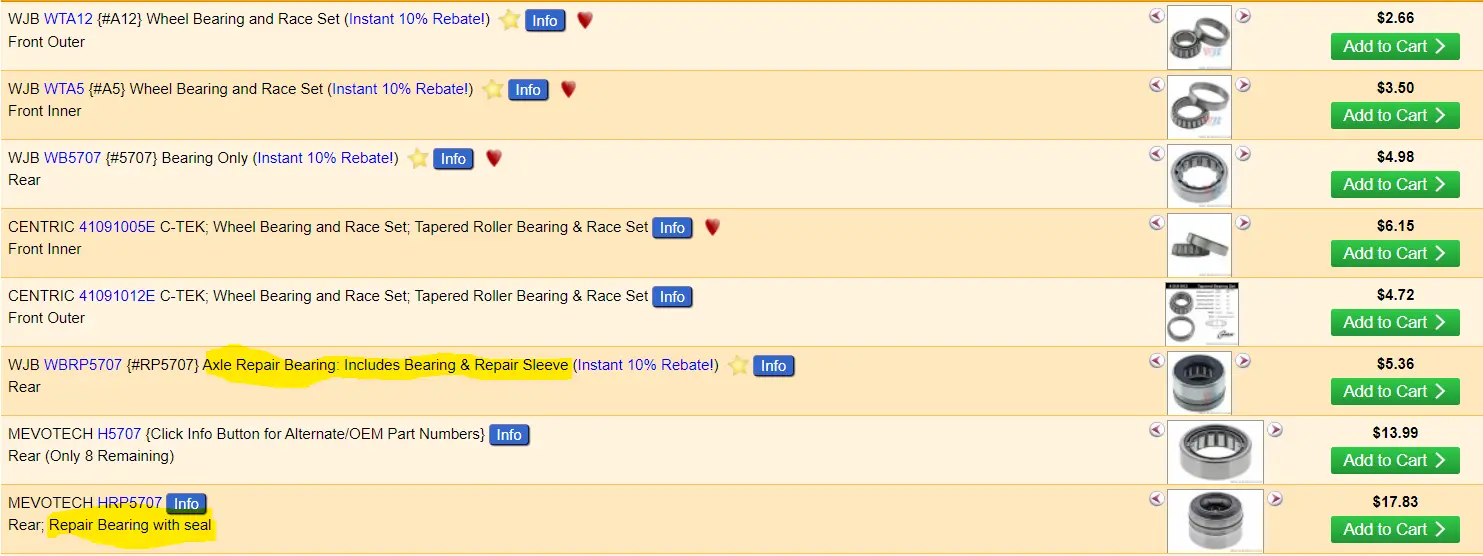Enlarge the CENTRIC 41091005E product thumbnail

(1199, 244)
